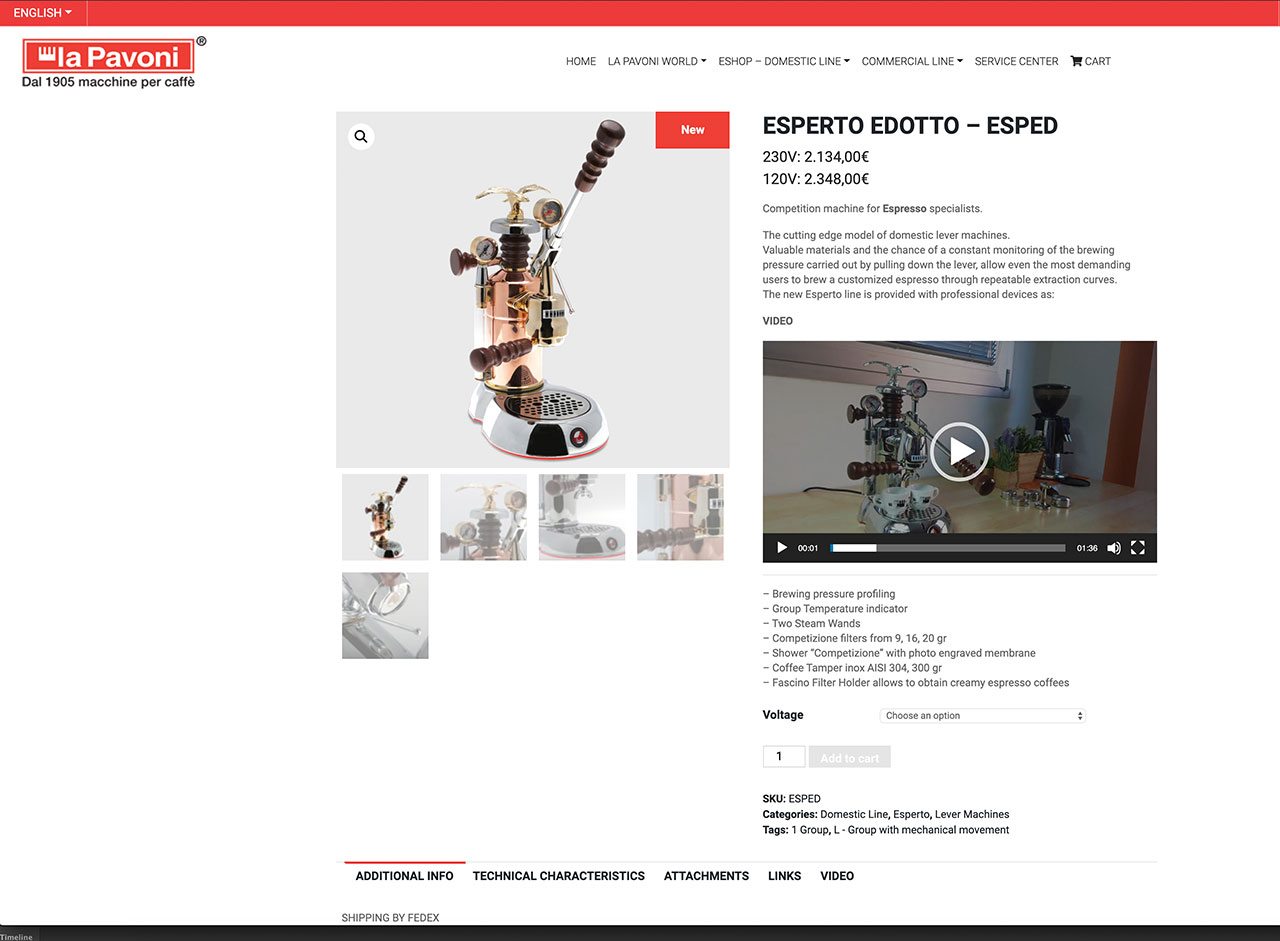
Task: Click the 'Coffee Tamper inox AISI 304, 300 gr' line
Action: pos(852,668)
